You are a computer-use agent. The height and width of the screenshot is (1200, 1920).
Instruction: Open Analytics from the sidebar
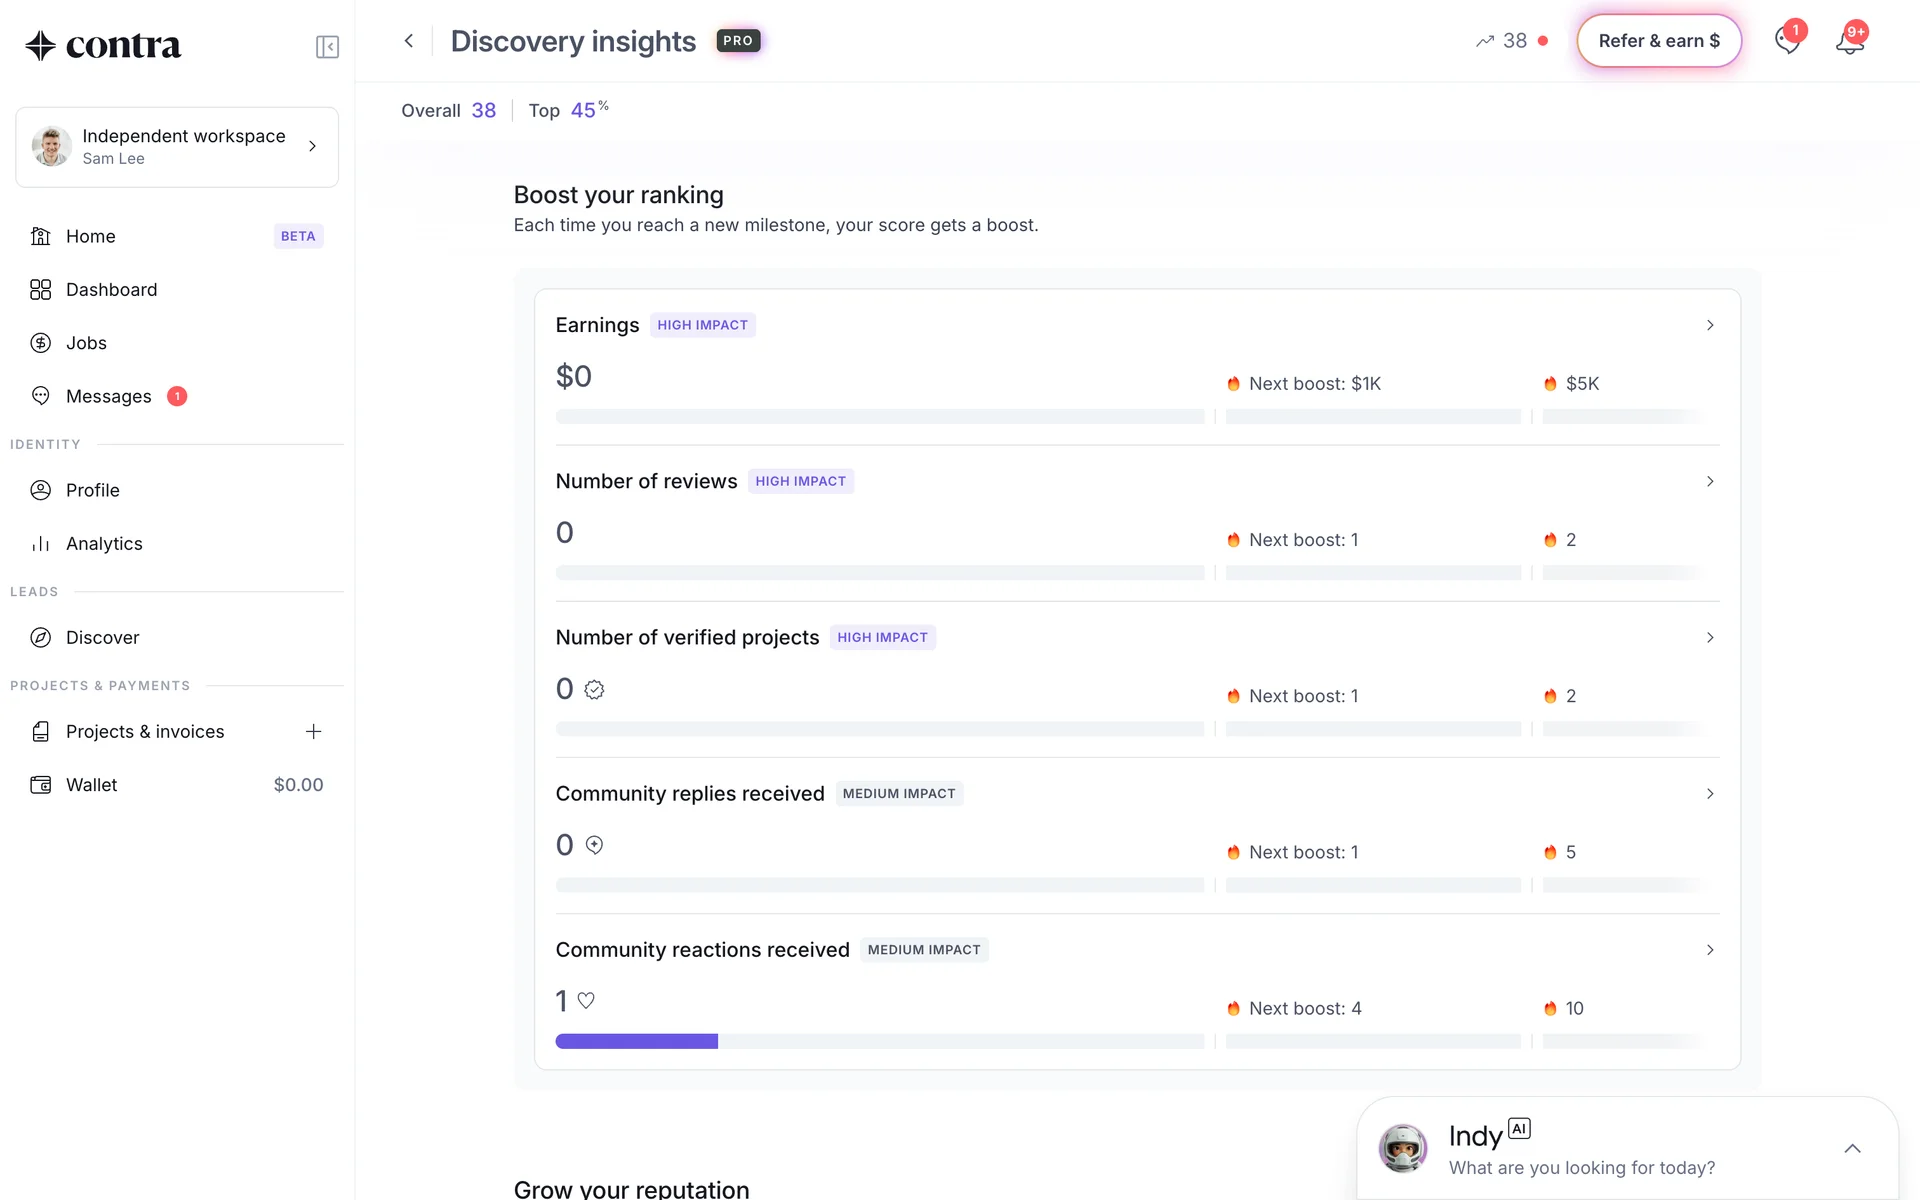point(104,544)
